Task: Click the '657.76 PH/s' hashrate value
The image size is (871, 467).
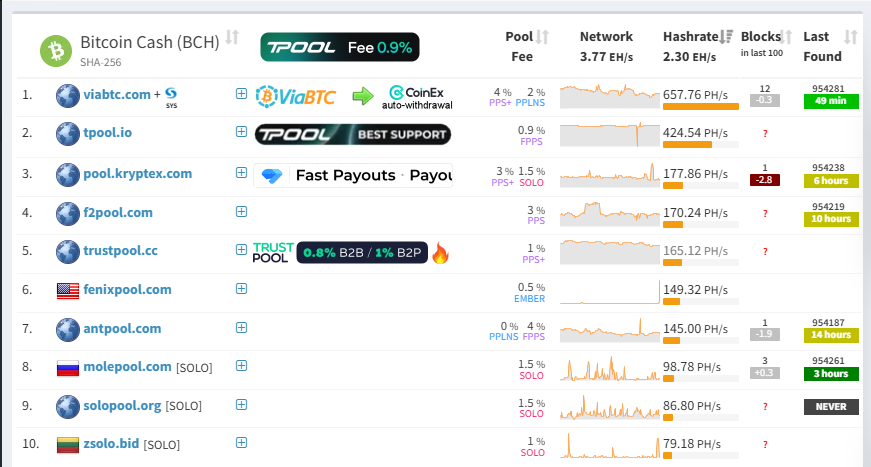Action: 695,95
